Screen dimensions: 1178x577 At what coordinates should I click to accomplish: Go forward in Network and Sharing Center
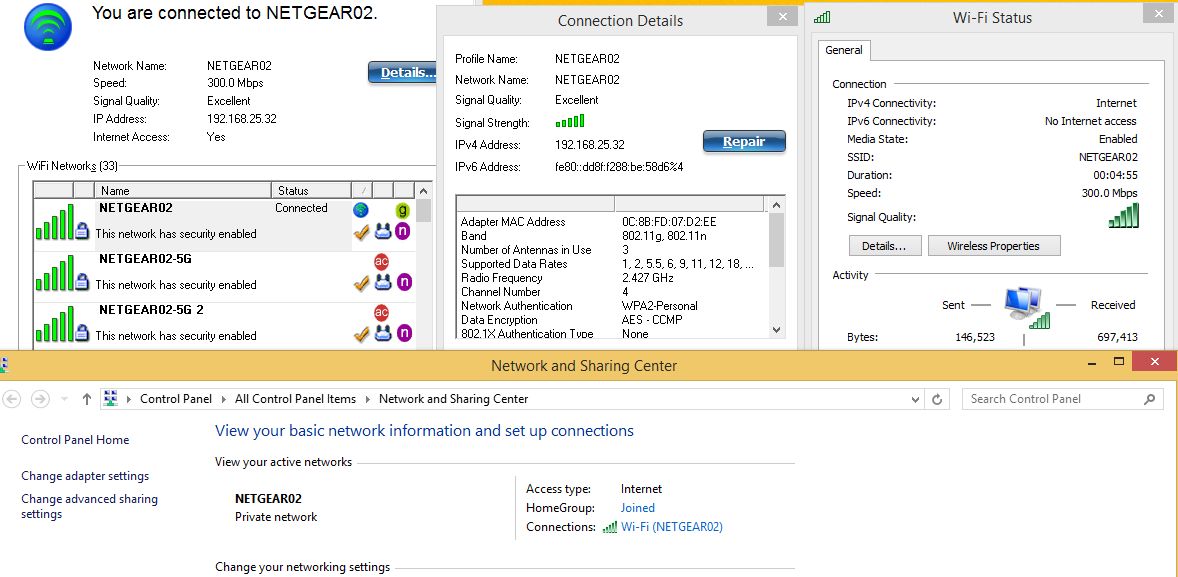coord(40,399)
